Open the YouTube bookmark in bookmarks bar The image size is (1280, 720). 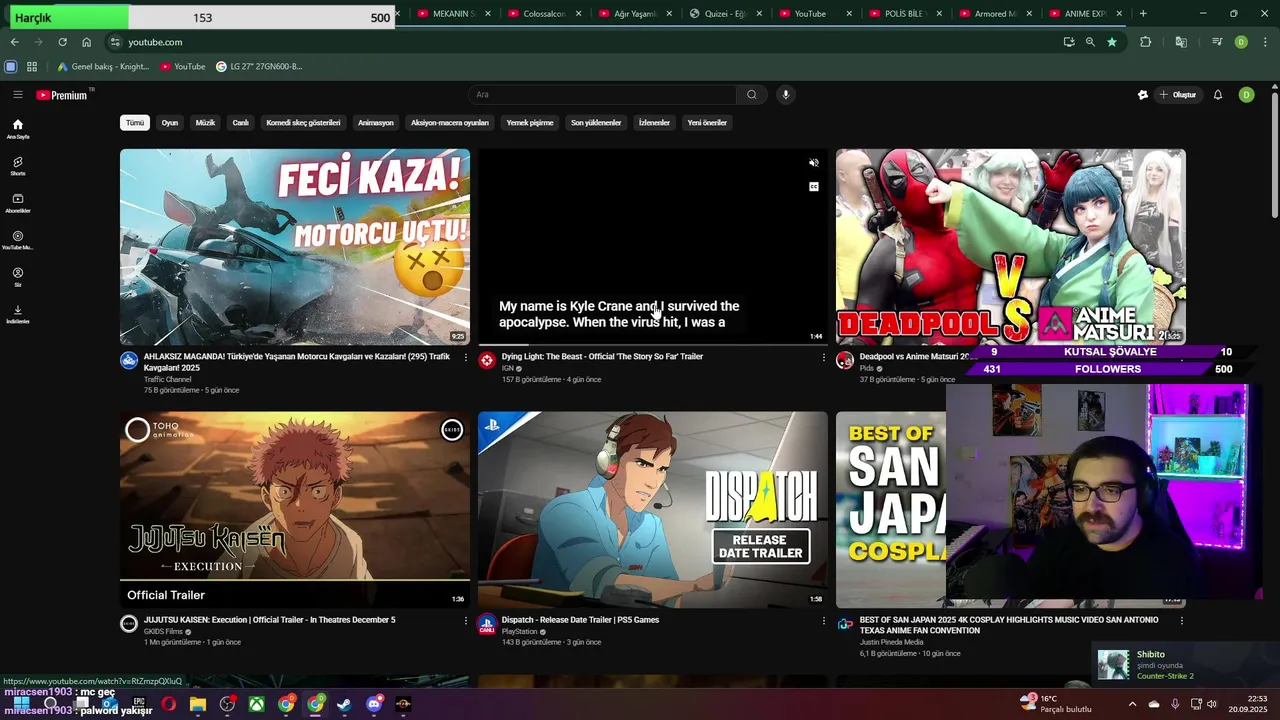182,67
